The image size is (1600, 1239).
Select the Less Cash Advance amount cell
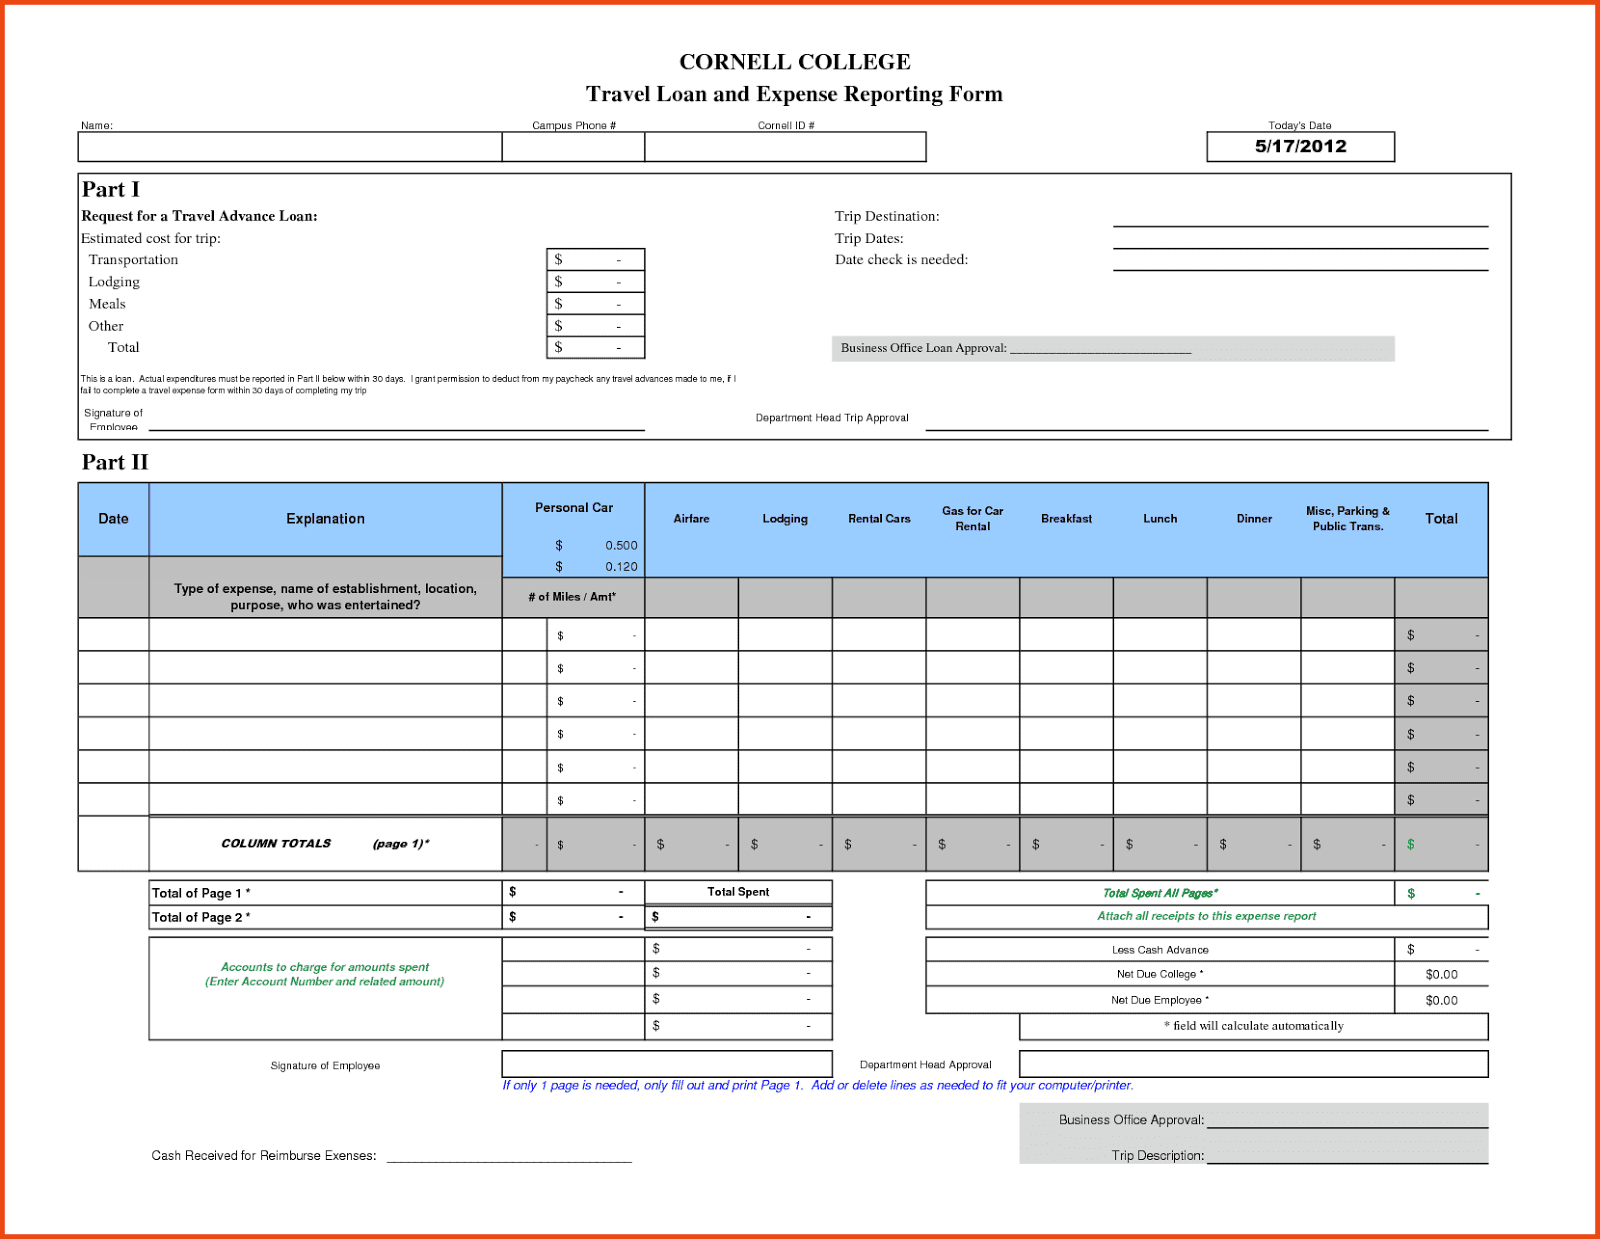click(x=1441, y=949)
